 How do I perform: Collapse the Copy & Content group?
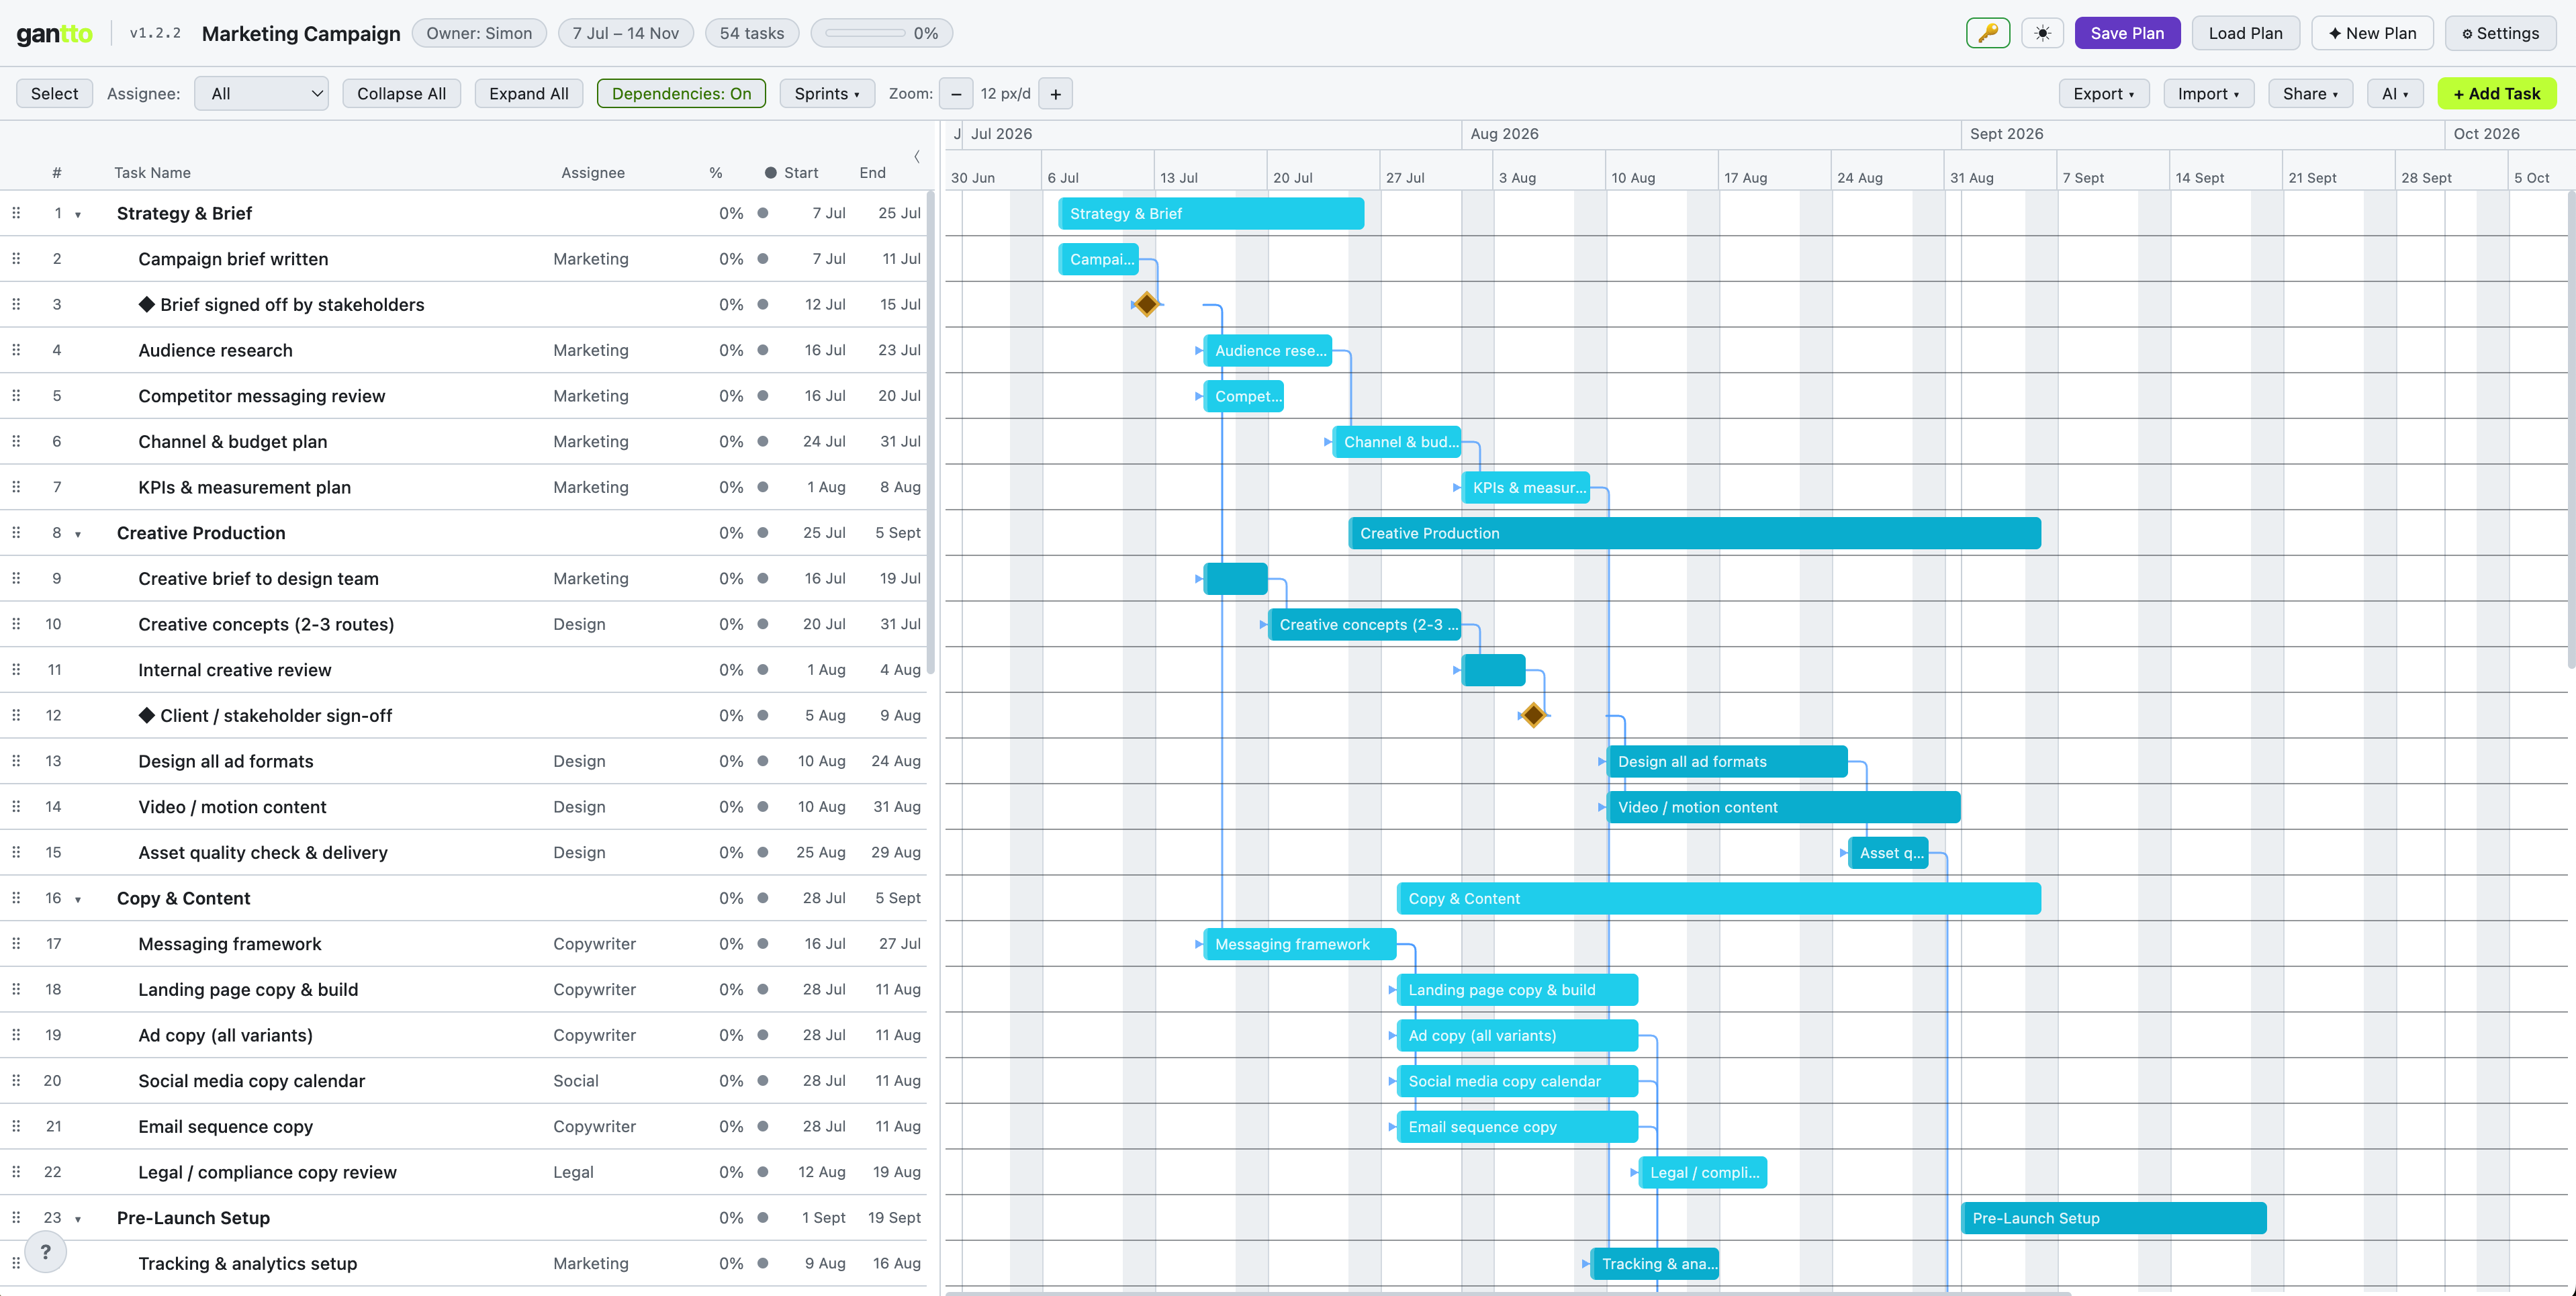tap(78, 899)
